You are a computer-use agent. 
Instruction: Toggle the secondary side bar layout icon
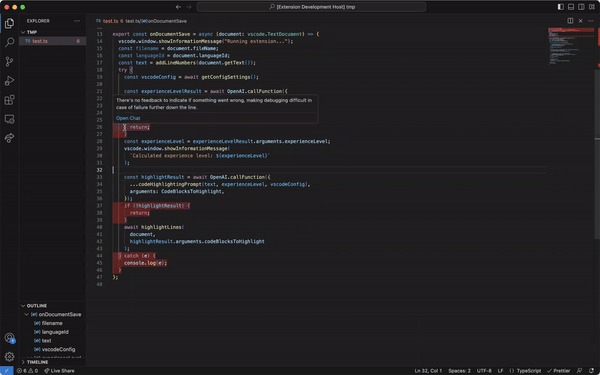(581, 7)
